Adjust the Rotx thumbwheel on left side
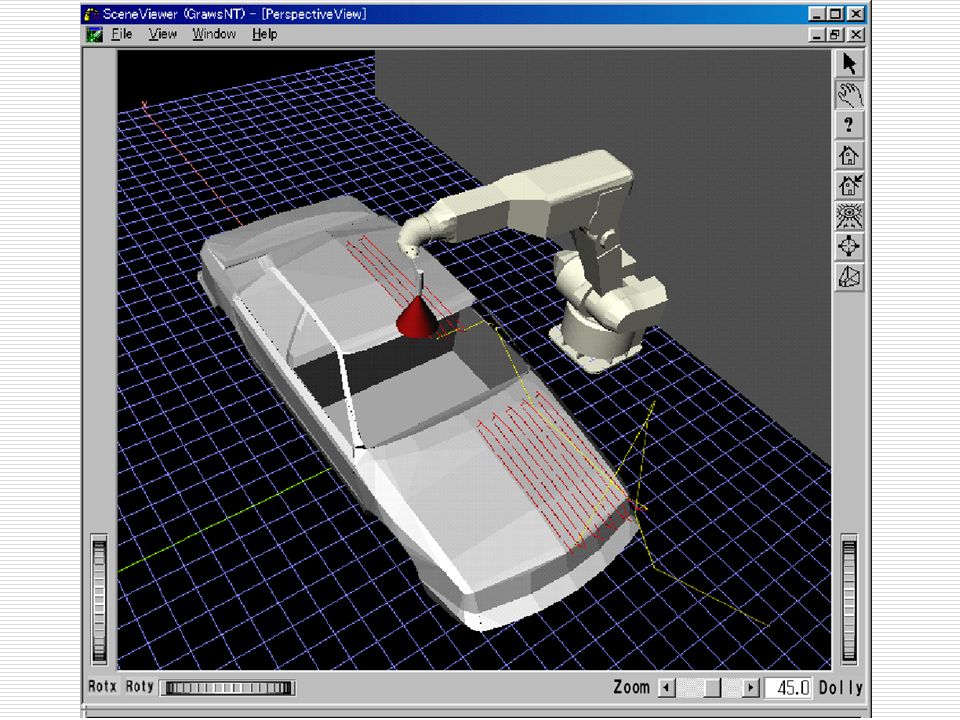The image size is (960, 720). point(99,601)
